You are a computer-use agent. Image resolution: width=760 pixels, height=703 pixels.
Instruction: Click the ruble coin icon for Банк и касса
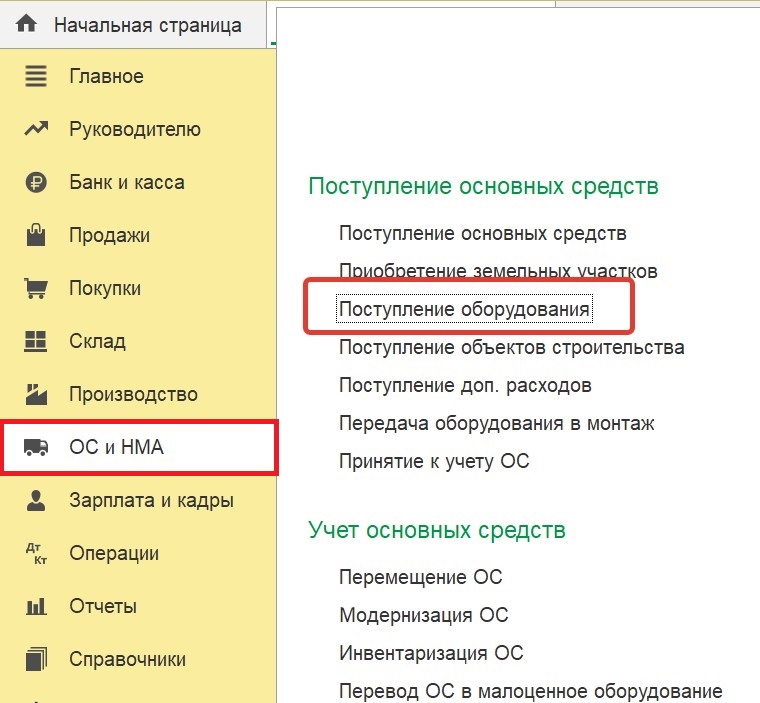pos(36,182)
